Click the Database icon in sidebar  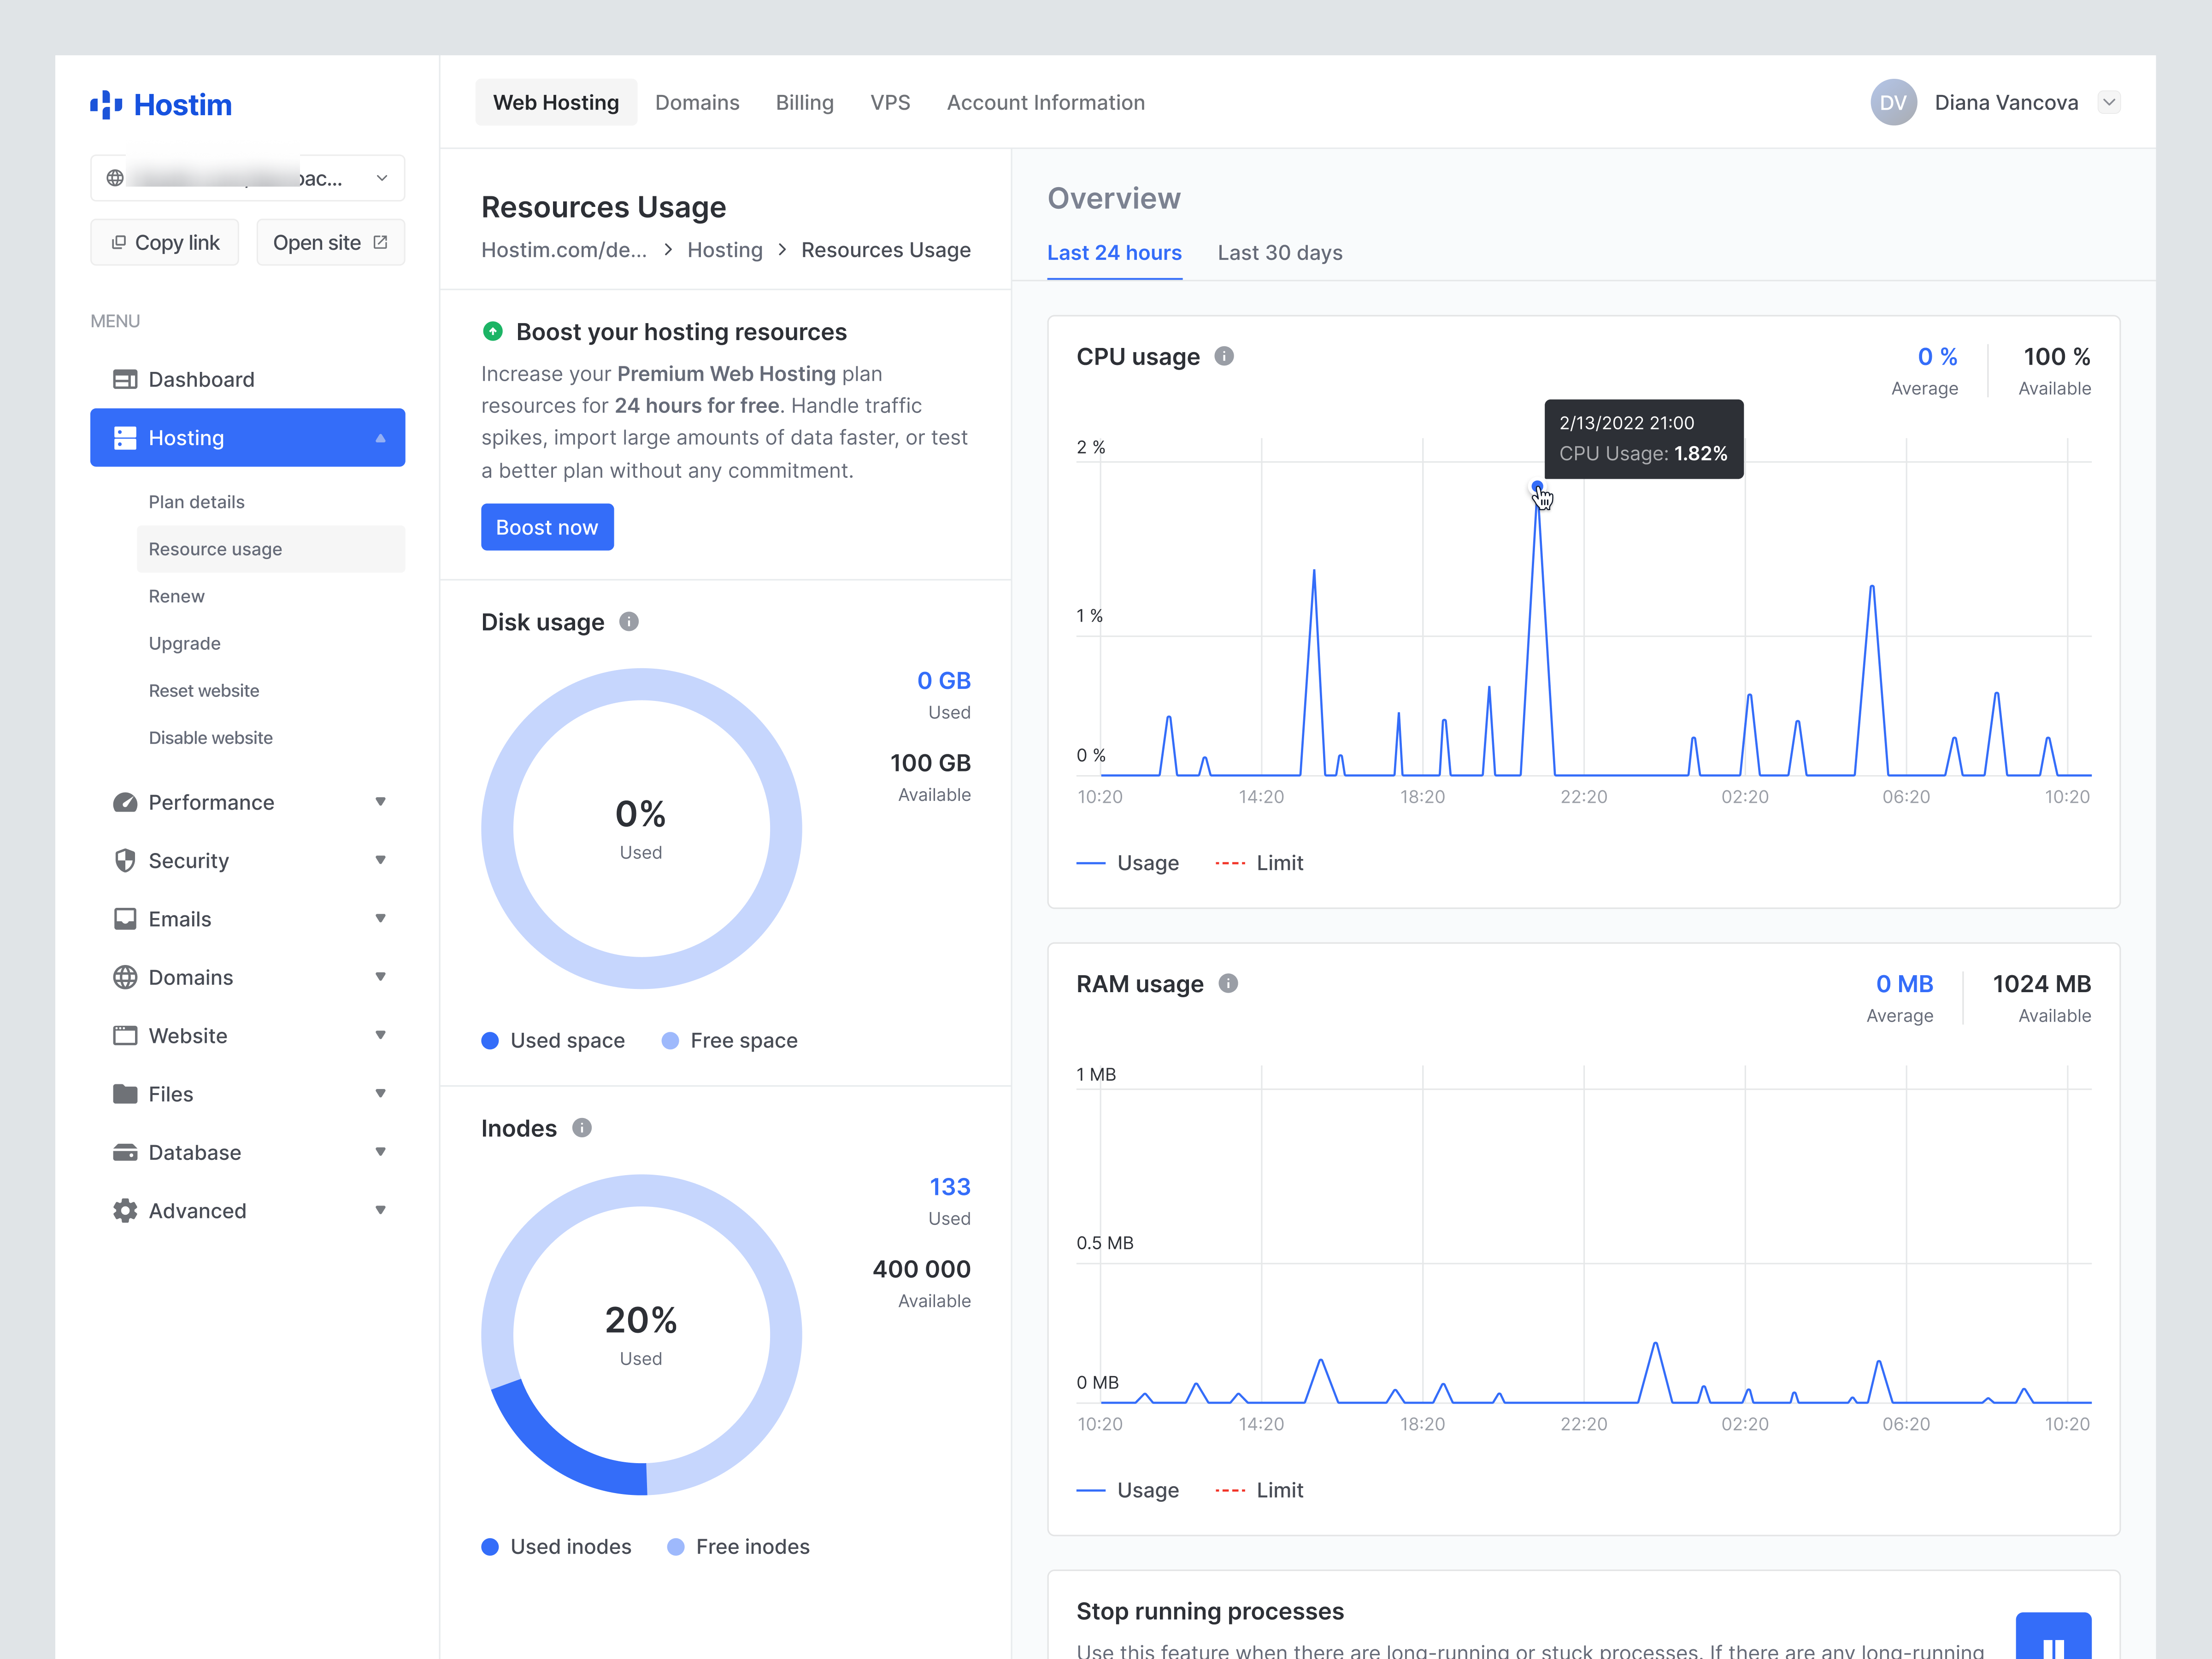point(125,1152)
